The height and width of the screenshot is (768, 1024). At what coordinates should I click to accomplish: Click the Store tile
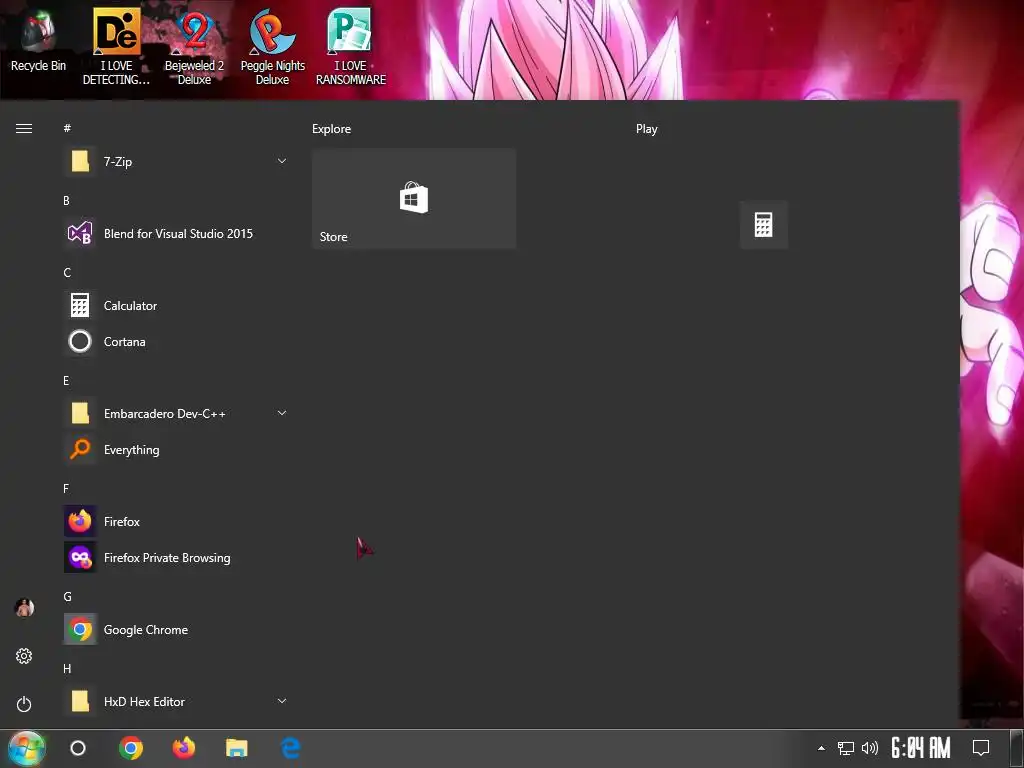tap(414, 199)
